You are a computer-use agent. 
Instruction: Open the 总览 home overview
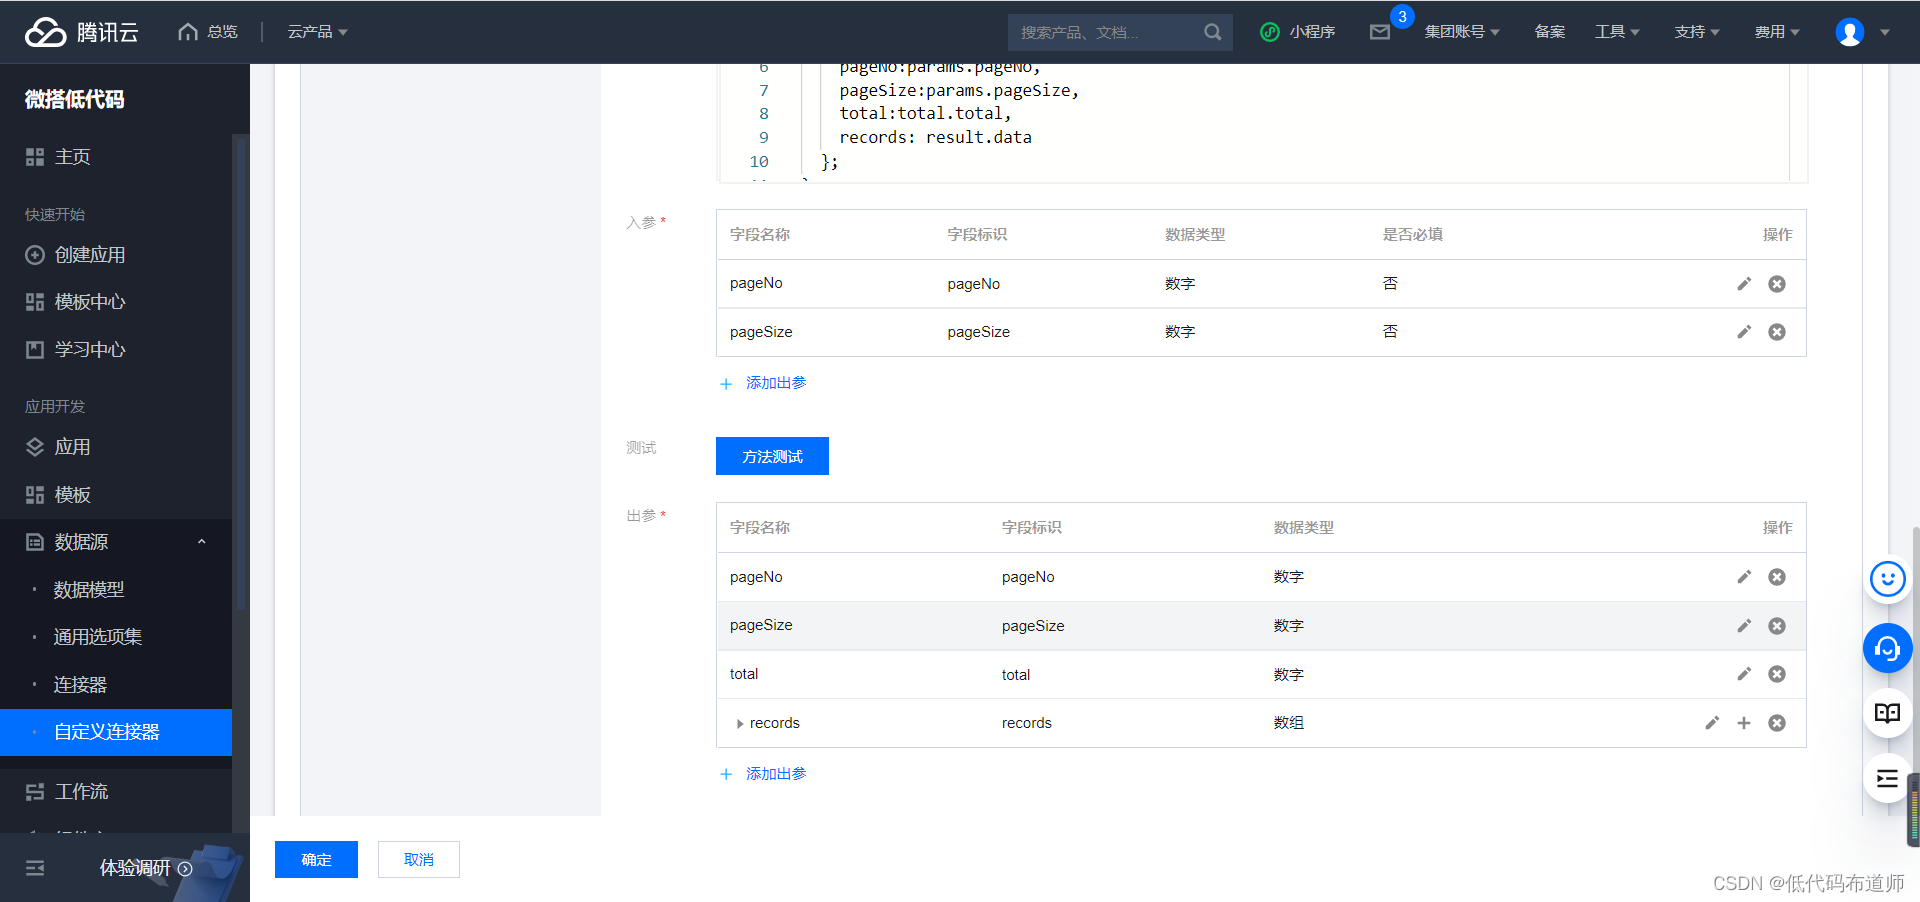[208, 32]
